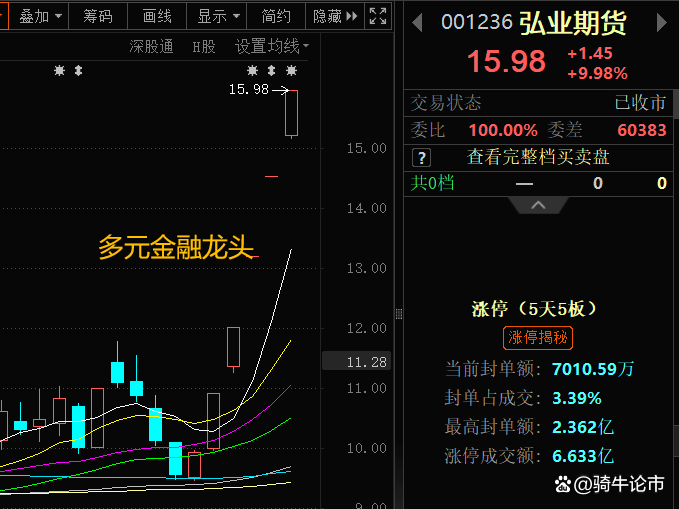Click the 涨停揭秘 button
Screen dimensions: 679x509
coord(538,337)
